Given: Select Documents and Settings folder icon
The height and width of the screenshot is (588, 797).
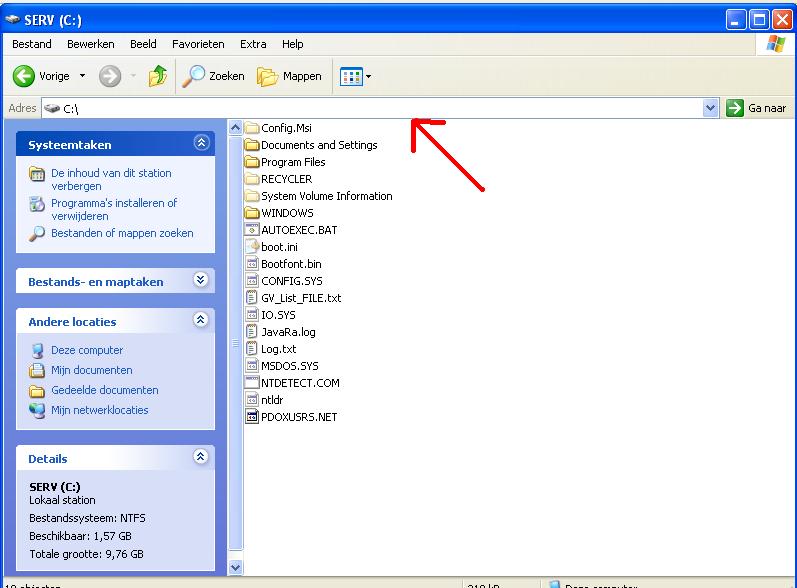Looking at the screenshot, I should click(x=252, y=145).
